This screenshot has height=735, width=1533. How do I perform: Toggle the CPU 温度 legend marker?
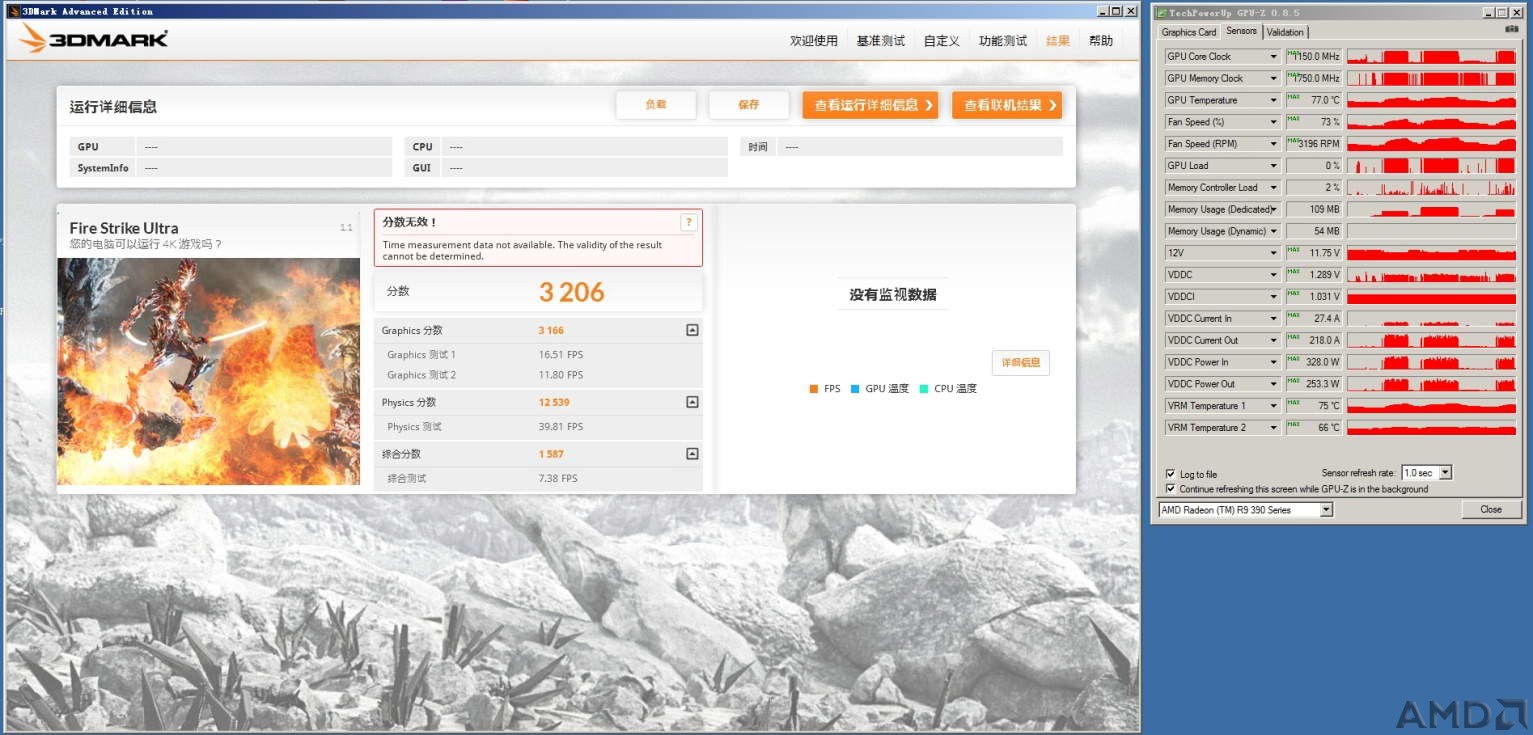click(924, 389)
